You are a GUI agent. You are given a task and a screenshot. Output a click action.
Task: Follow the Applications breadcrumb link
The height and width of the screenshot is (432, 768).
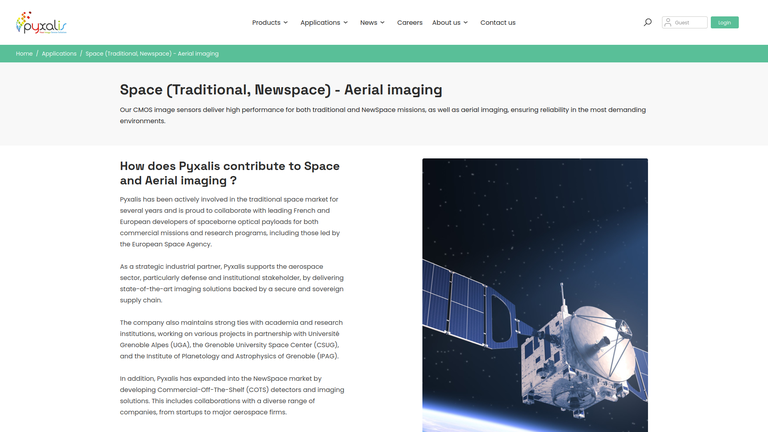point(59,53)
